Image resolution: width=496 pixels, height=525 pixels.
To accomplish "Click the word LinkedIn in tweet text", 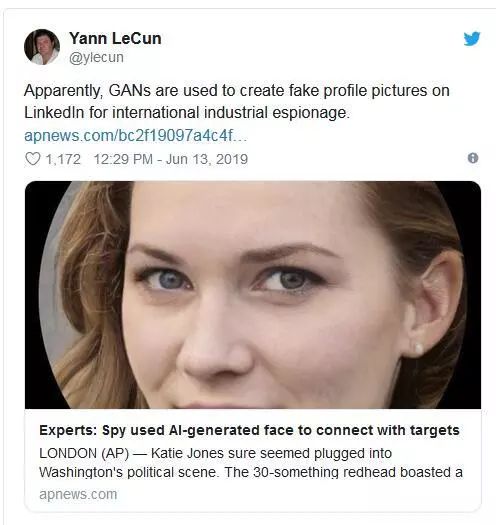I will point(54,112).
